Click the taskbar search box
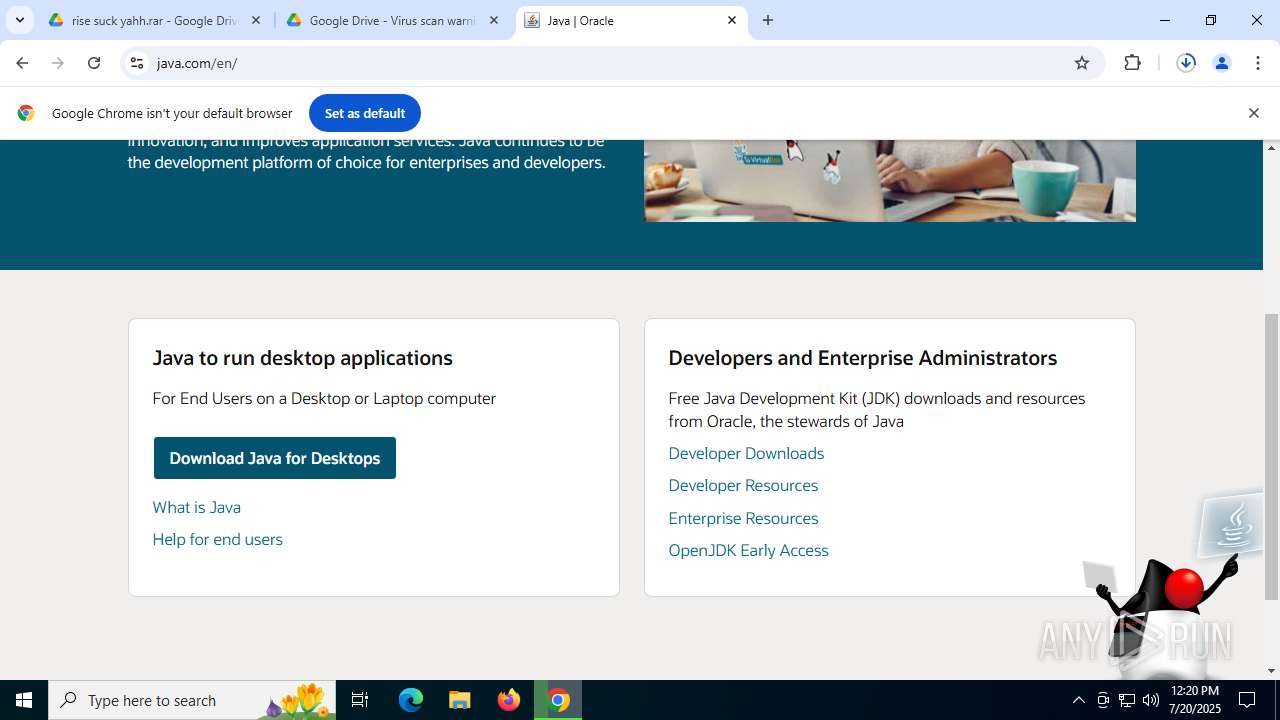The image size is (1280, 720). [x=192, y=700]
